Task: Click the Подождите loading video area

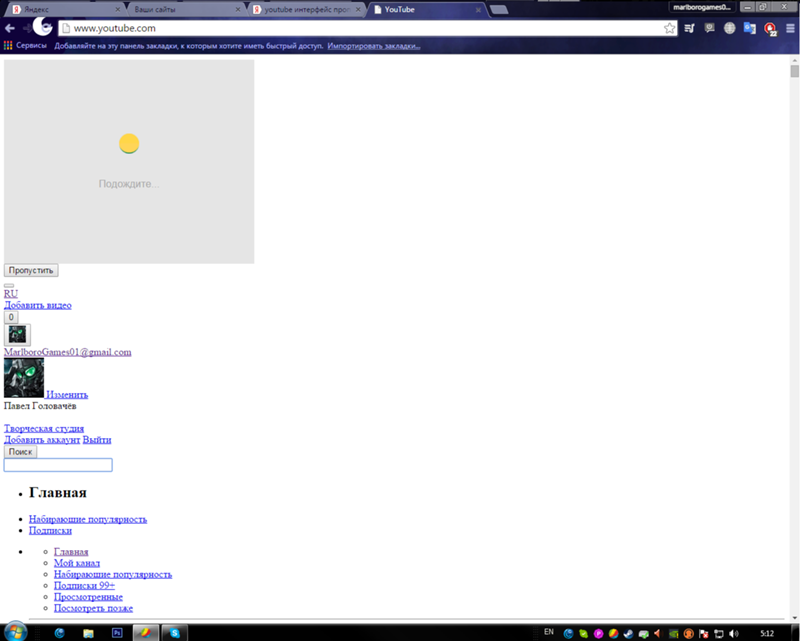Action: (x=129, y=162)
